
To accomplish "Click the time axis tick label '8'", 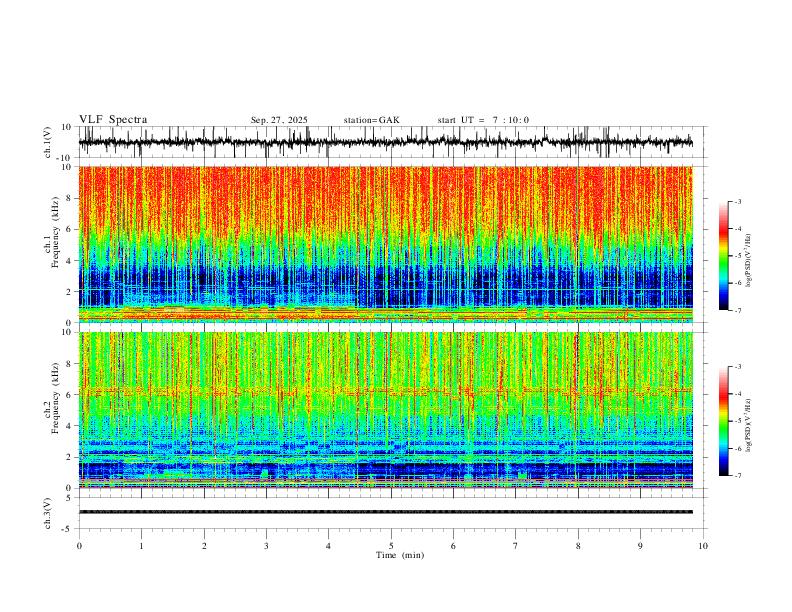I will click(578, 546).
